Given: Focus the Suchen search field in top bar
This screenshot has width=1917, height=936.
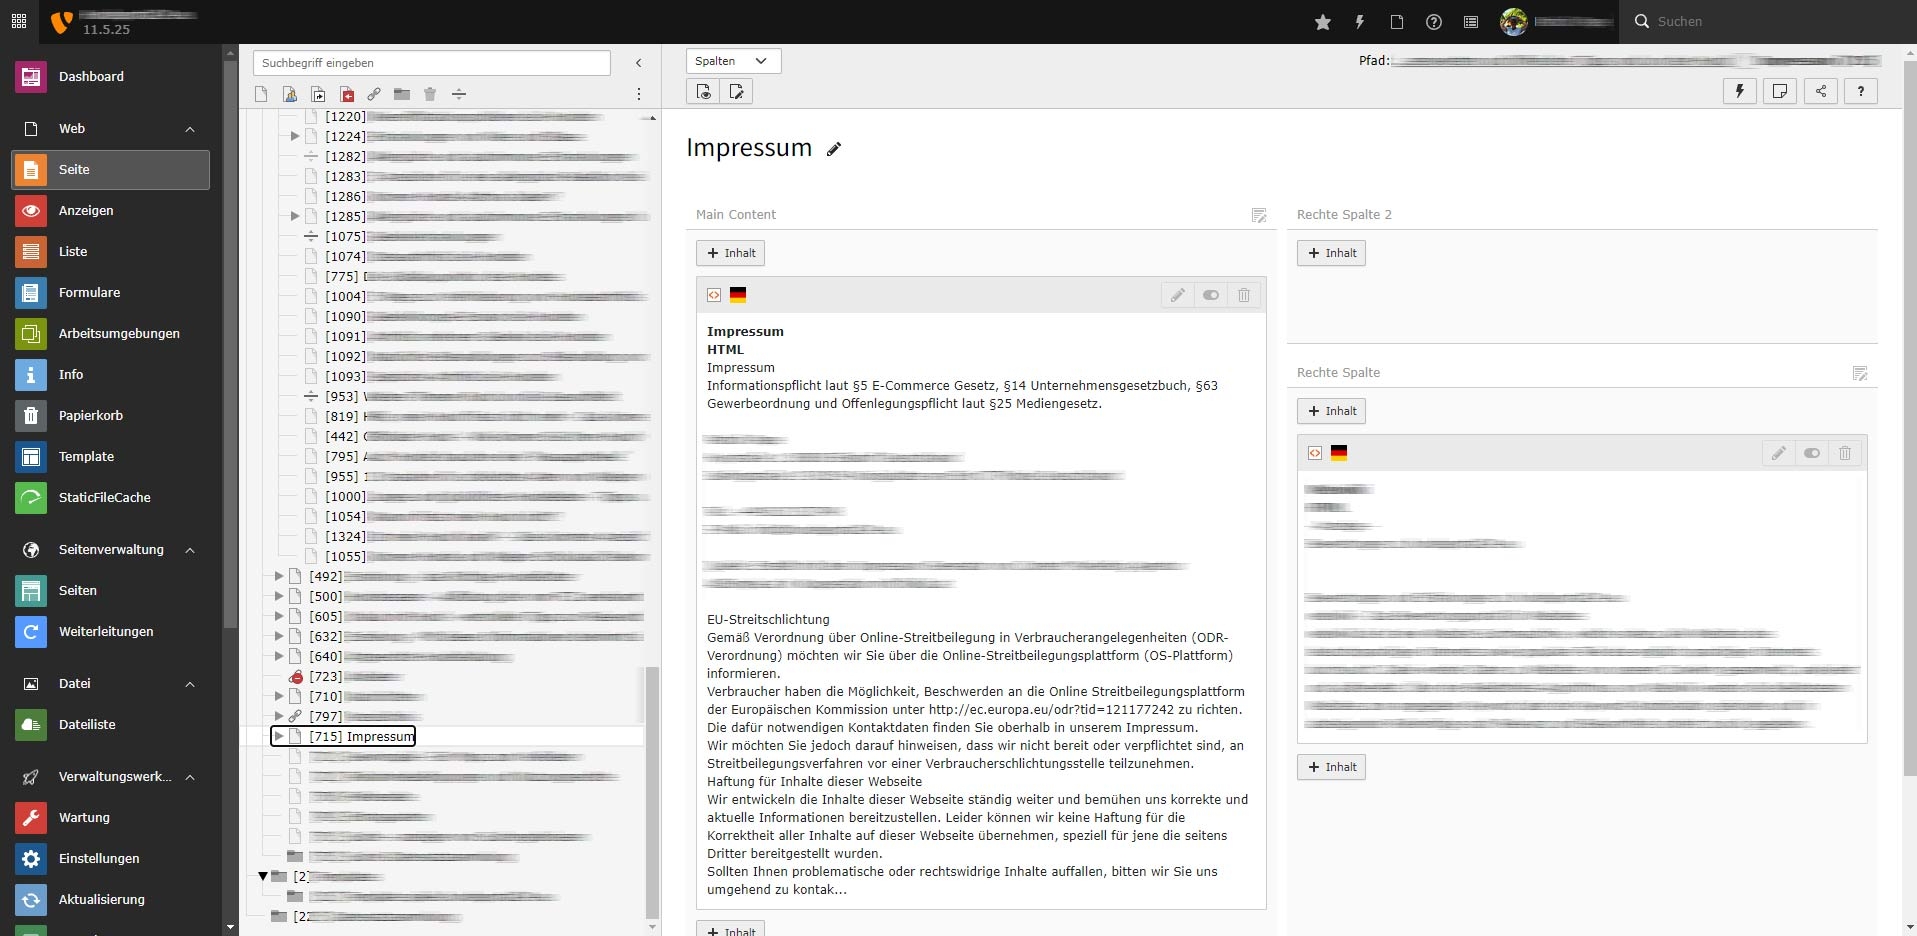Looking at the screenshot, I should [1767, 21].
